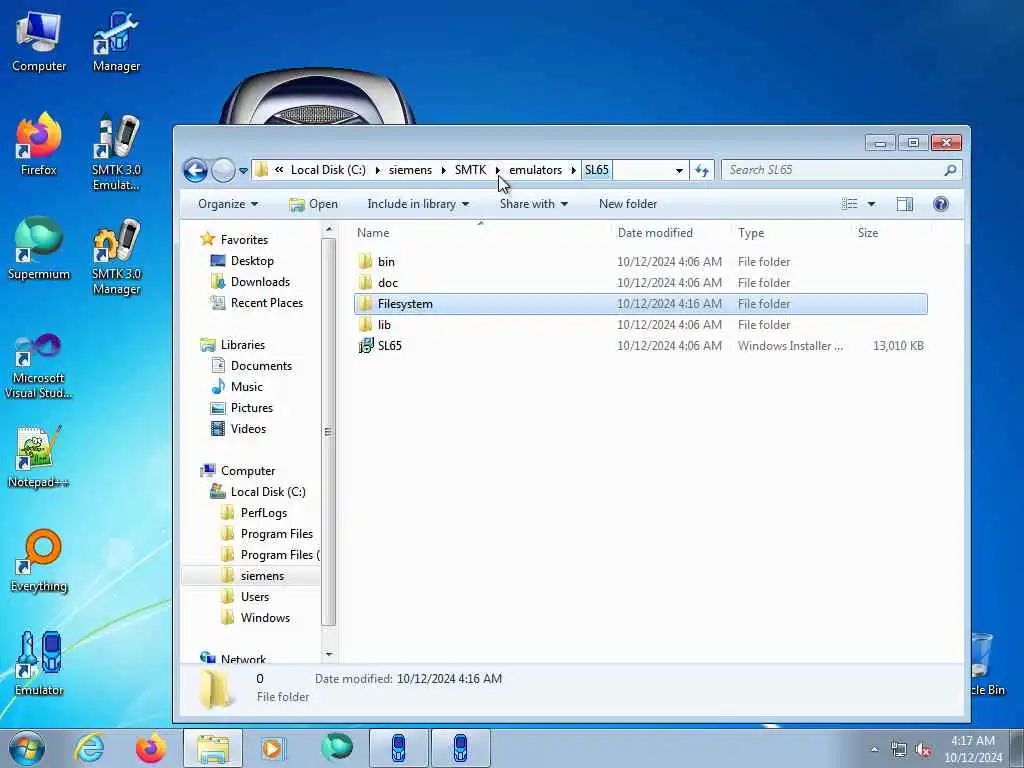Open Internet Explorer from the taskbar
Viewport: 1024px width, 768px height.
click(89, 748)
